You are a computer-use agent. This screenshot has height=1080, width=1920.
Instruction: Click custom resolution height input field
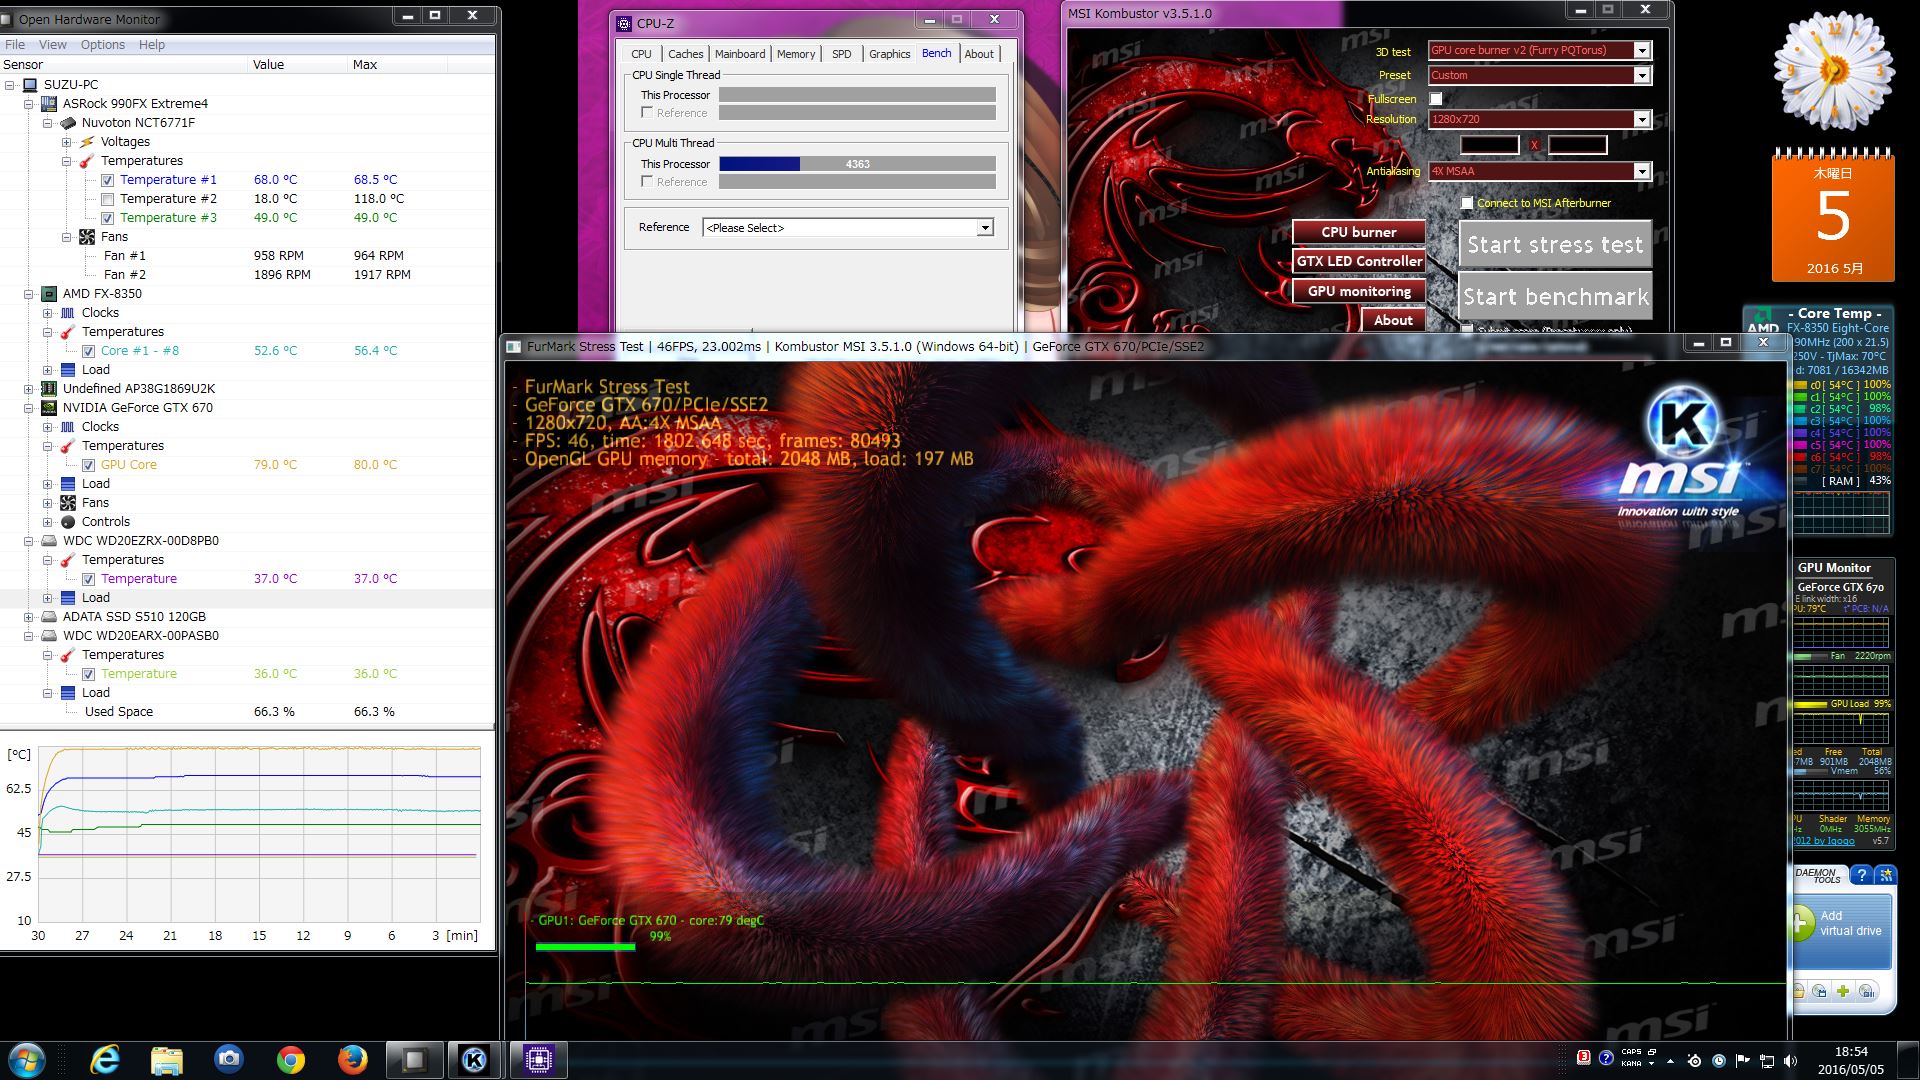[x=1577, y=145]
